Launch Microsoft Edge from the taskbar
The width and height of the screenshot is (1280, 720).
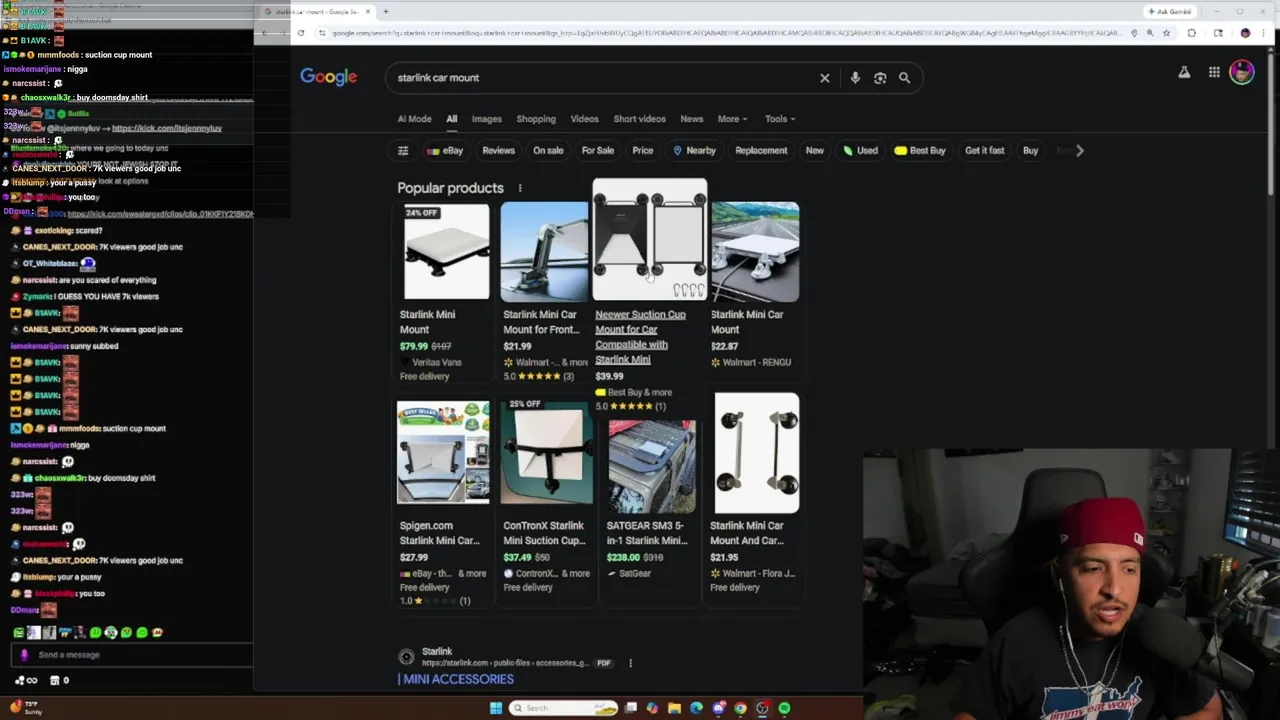pyautogui.click(x=696, y=708)
